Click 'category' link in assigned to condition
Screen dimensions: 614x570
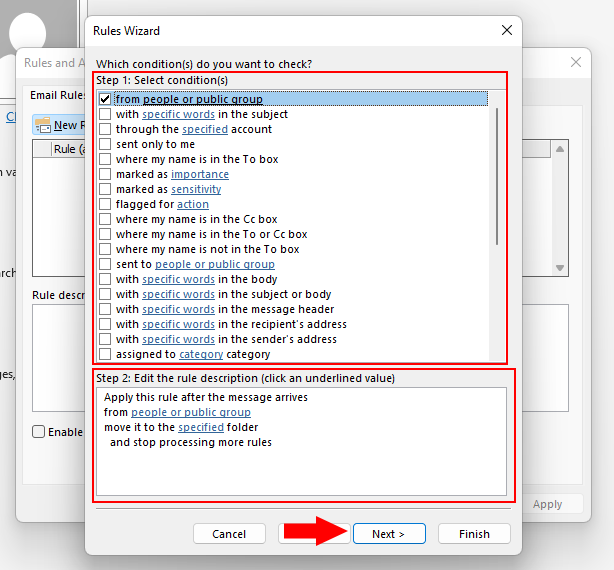[x=201, y=354]
